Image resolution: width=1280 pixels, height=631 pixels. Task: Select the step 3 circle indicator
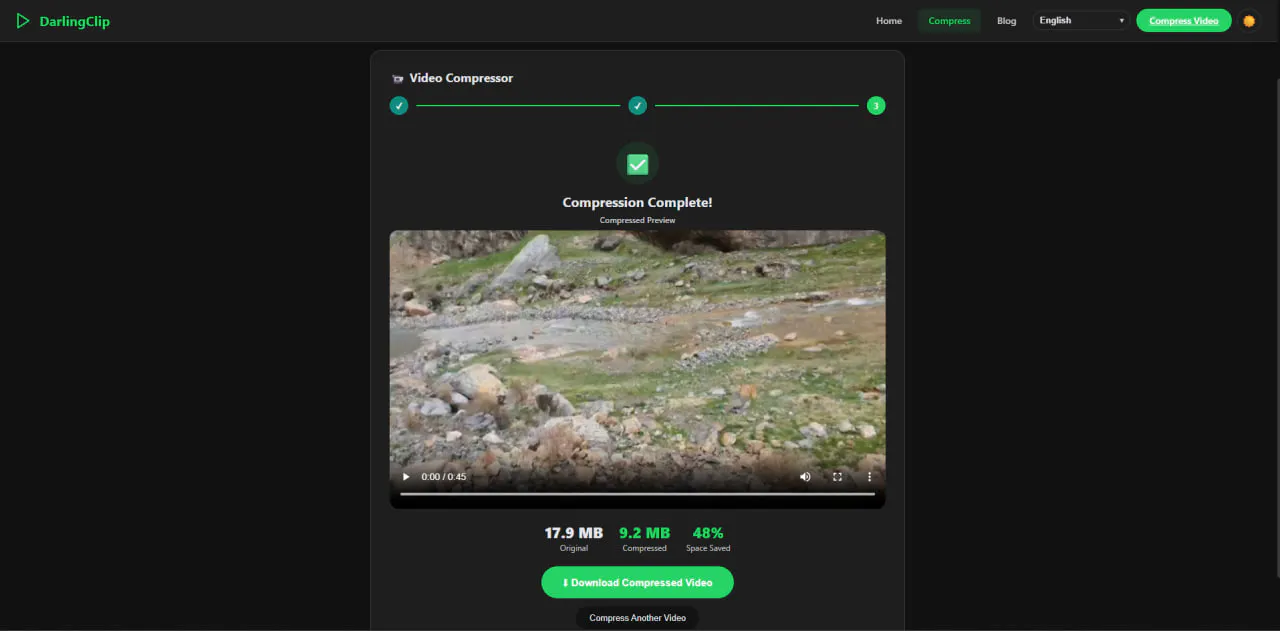tap(876, 105)
